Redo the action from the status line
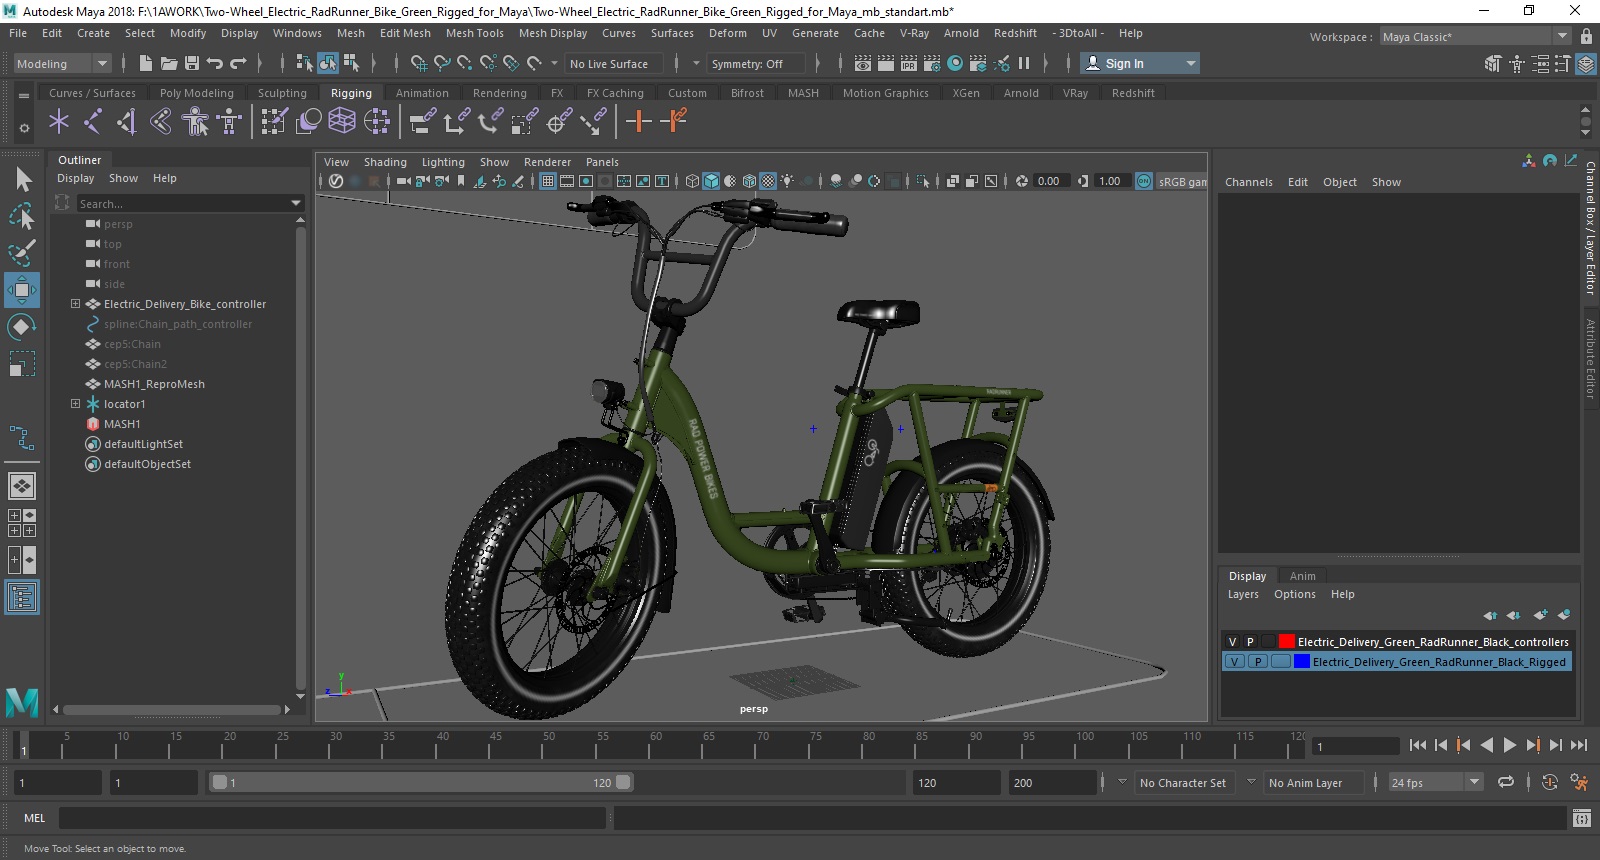Viewport: 1600px width, 860px height. [x=238, y=63]
